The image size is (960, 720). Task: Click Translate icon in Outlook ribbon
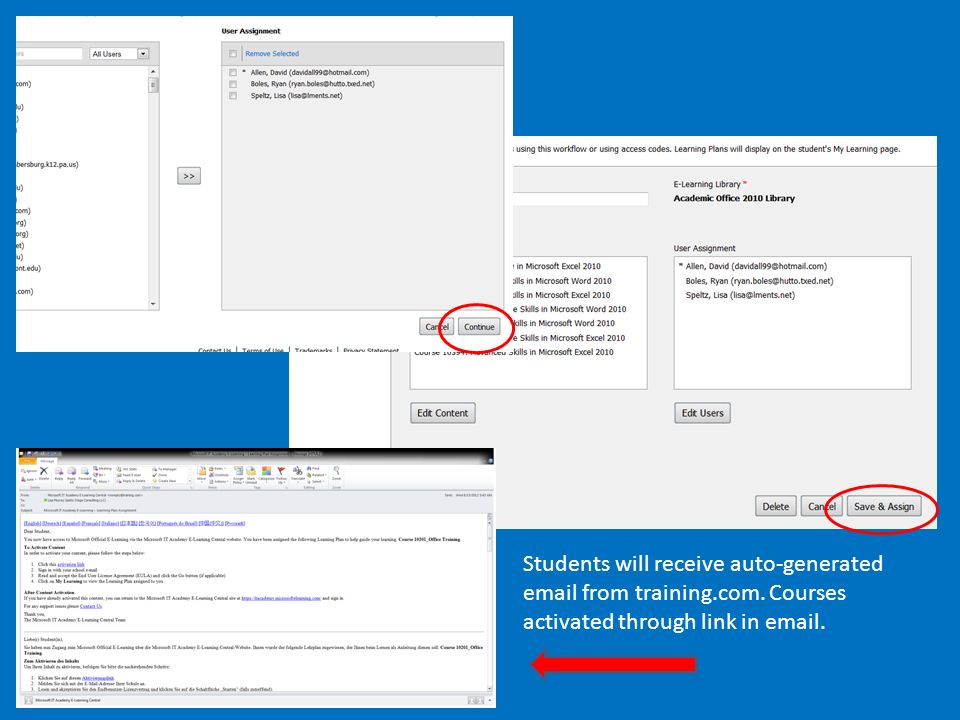pyautogui.click(x=298, y=474)
